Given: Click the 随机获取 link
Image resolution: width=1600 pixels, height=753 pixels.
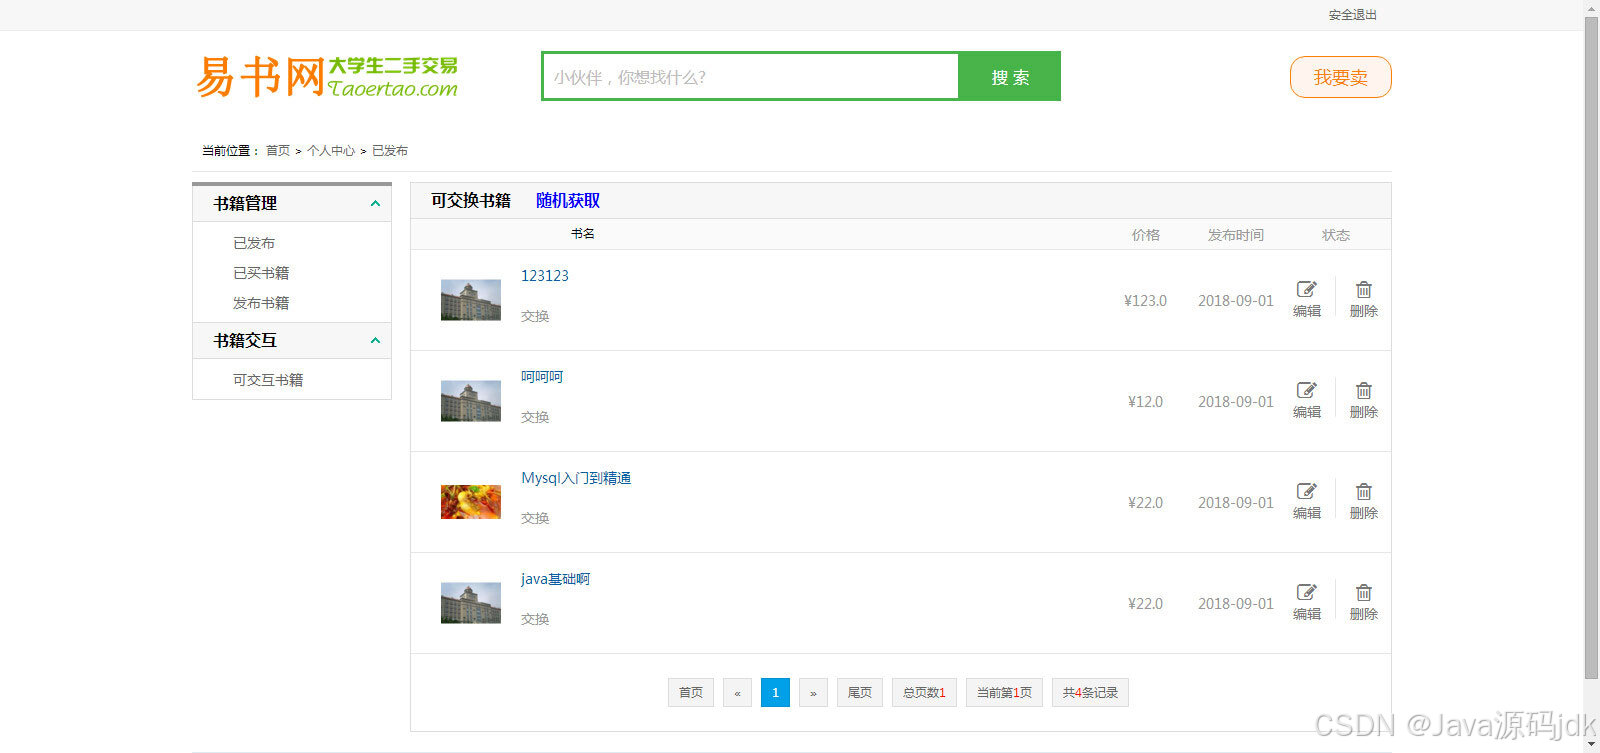Looking at the screenshot, I should point(568,200).
